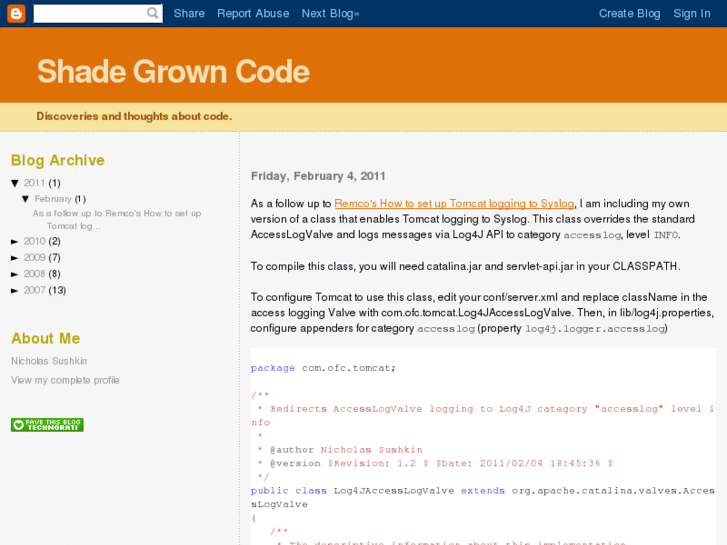This screenshot has width=727, height=545.
Task: Open the Share menu in the navbar
Action: click(189, 13)
